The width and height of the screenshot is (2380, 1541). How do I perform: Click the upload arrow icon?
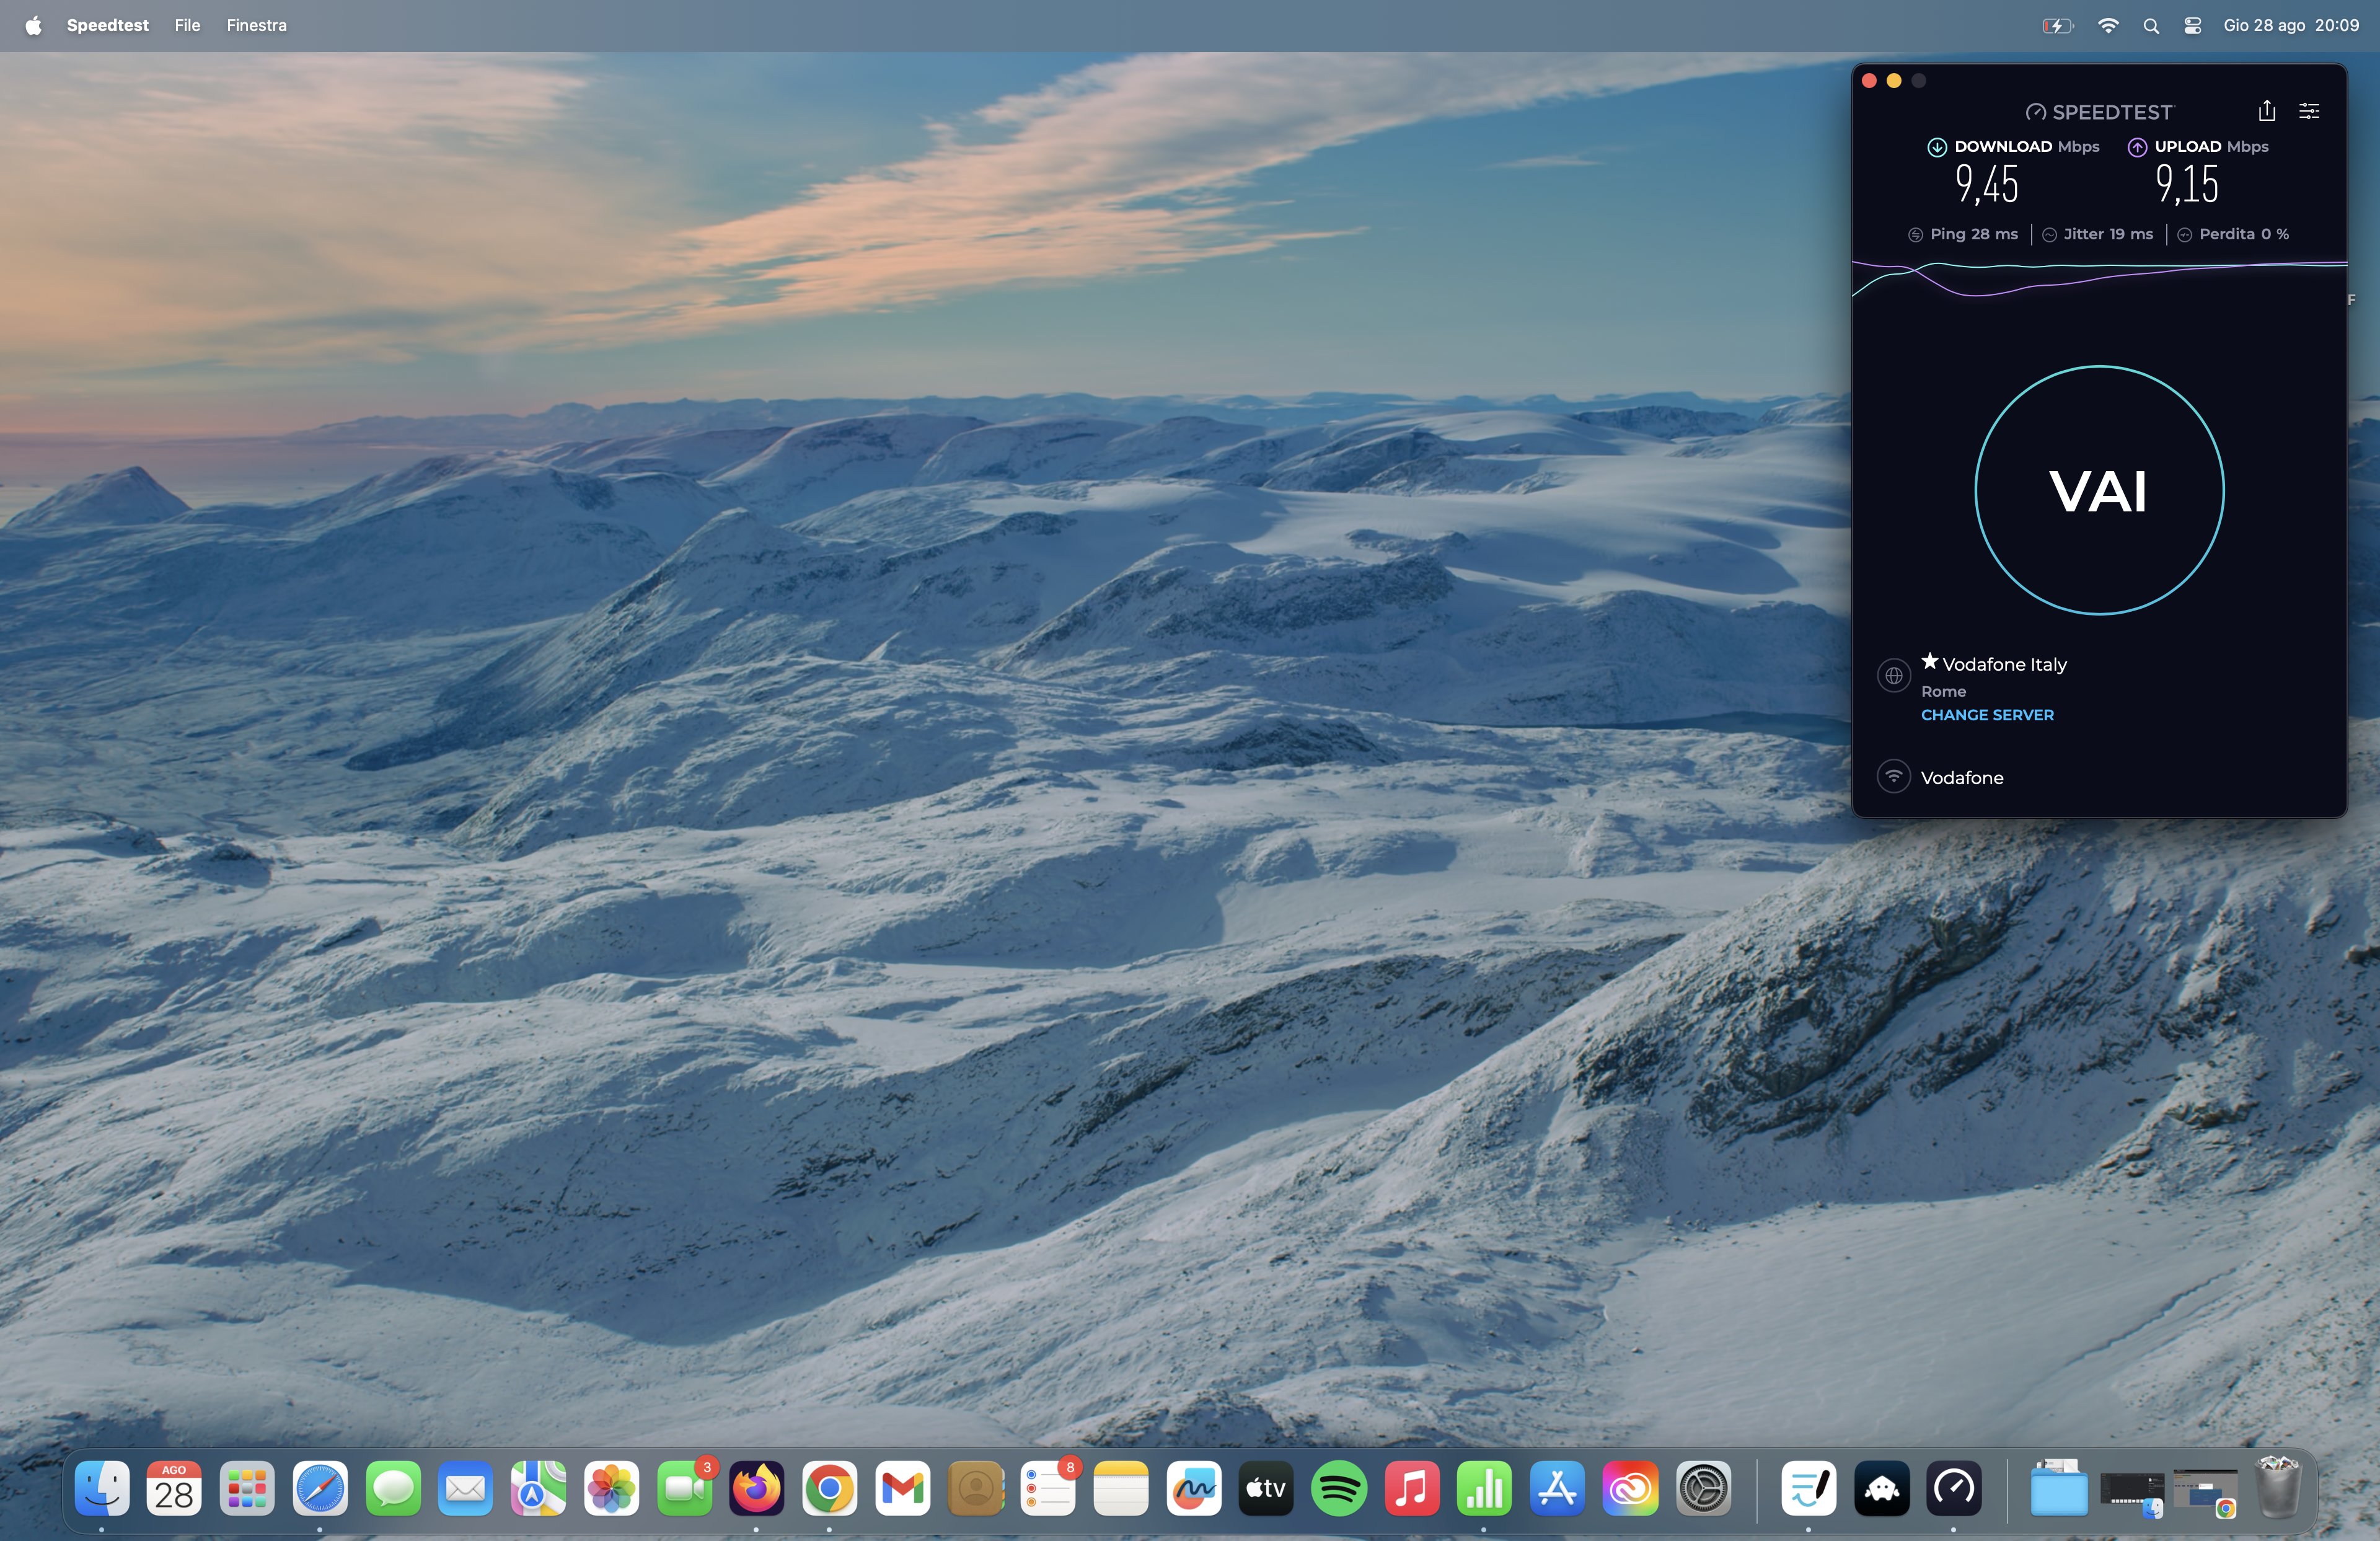2137,147
